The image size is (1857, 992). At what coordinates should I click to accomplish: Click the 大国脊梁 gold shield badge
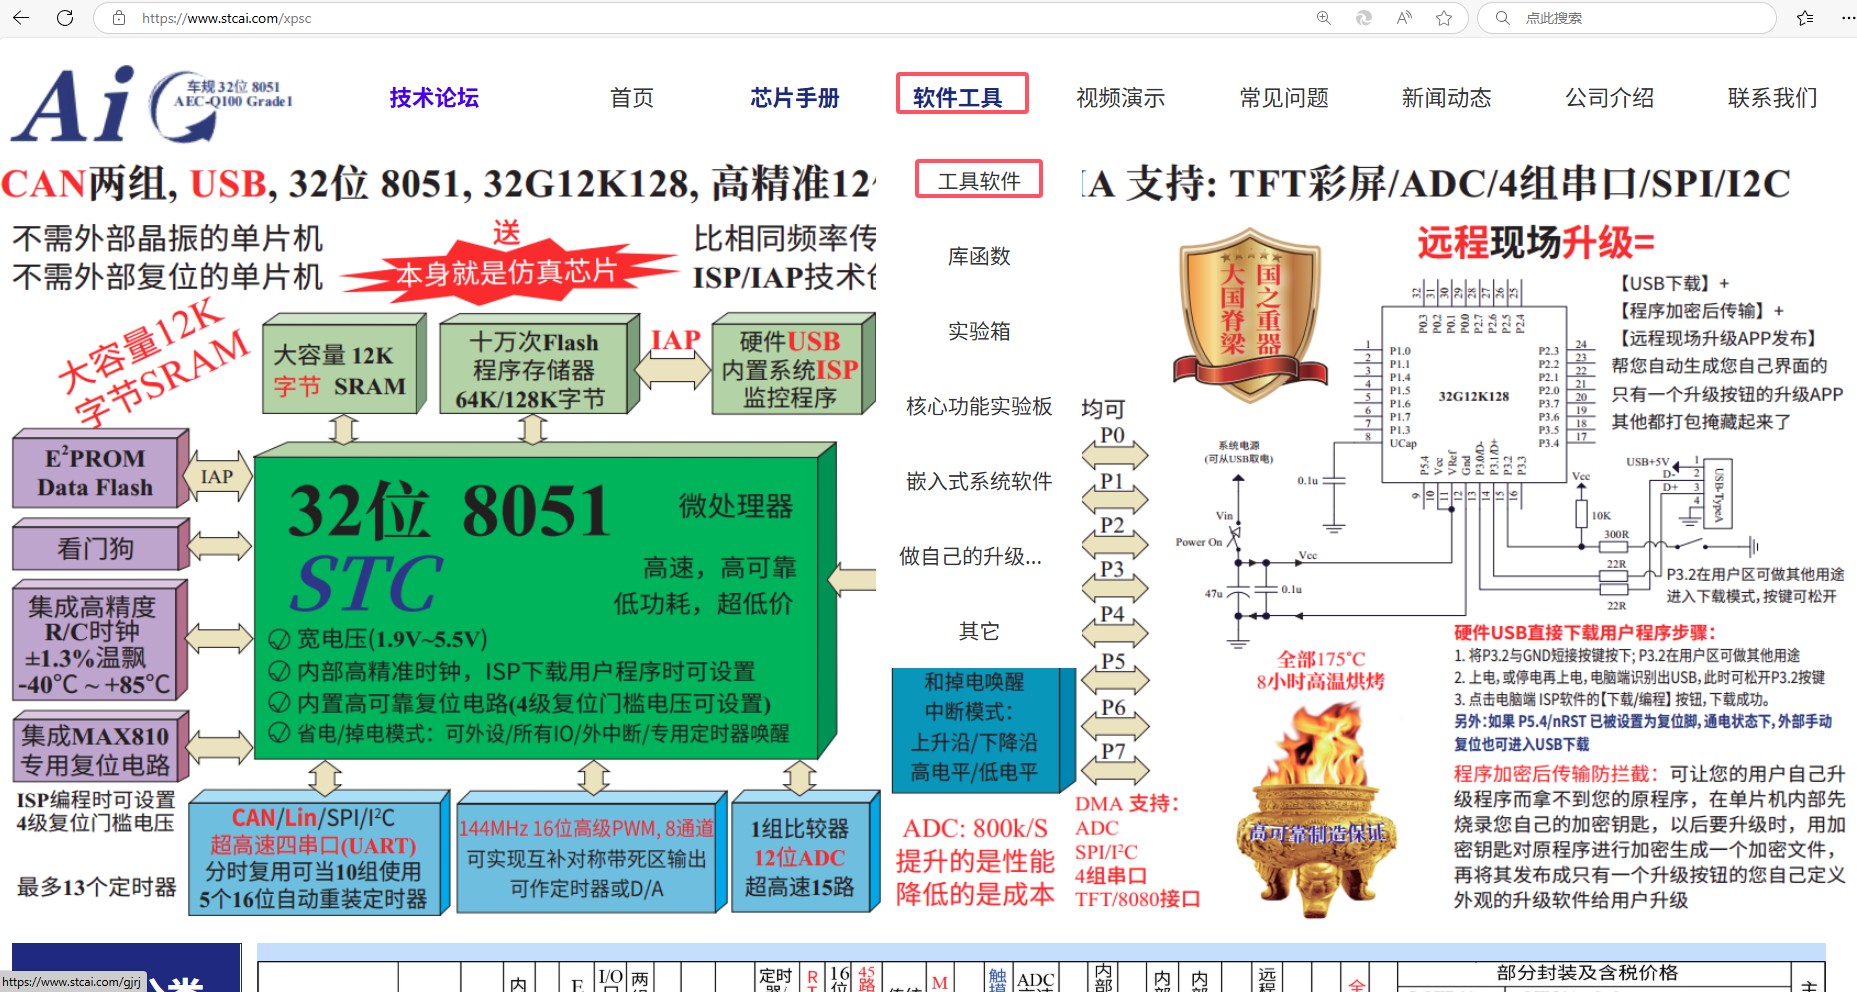(1250, 315)
